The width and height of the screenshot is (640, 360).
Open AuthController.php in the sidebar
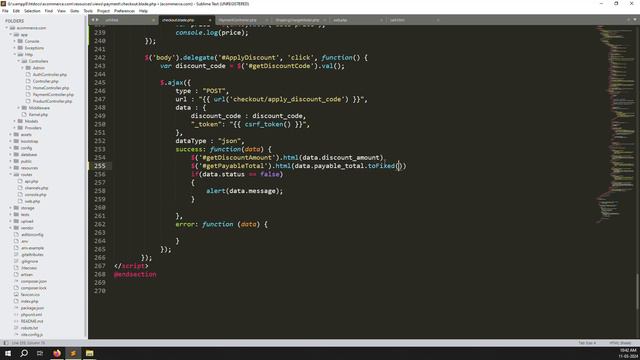50,75
